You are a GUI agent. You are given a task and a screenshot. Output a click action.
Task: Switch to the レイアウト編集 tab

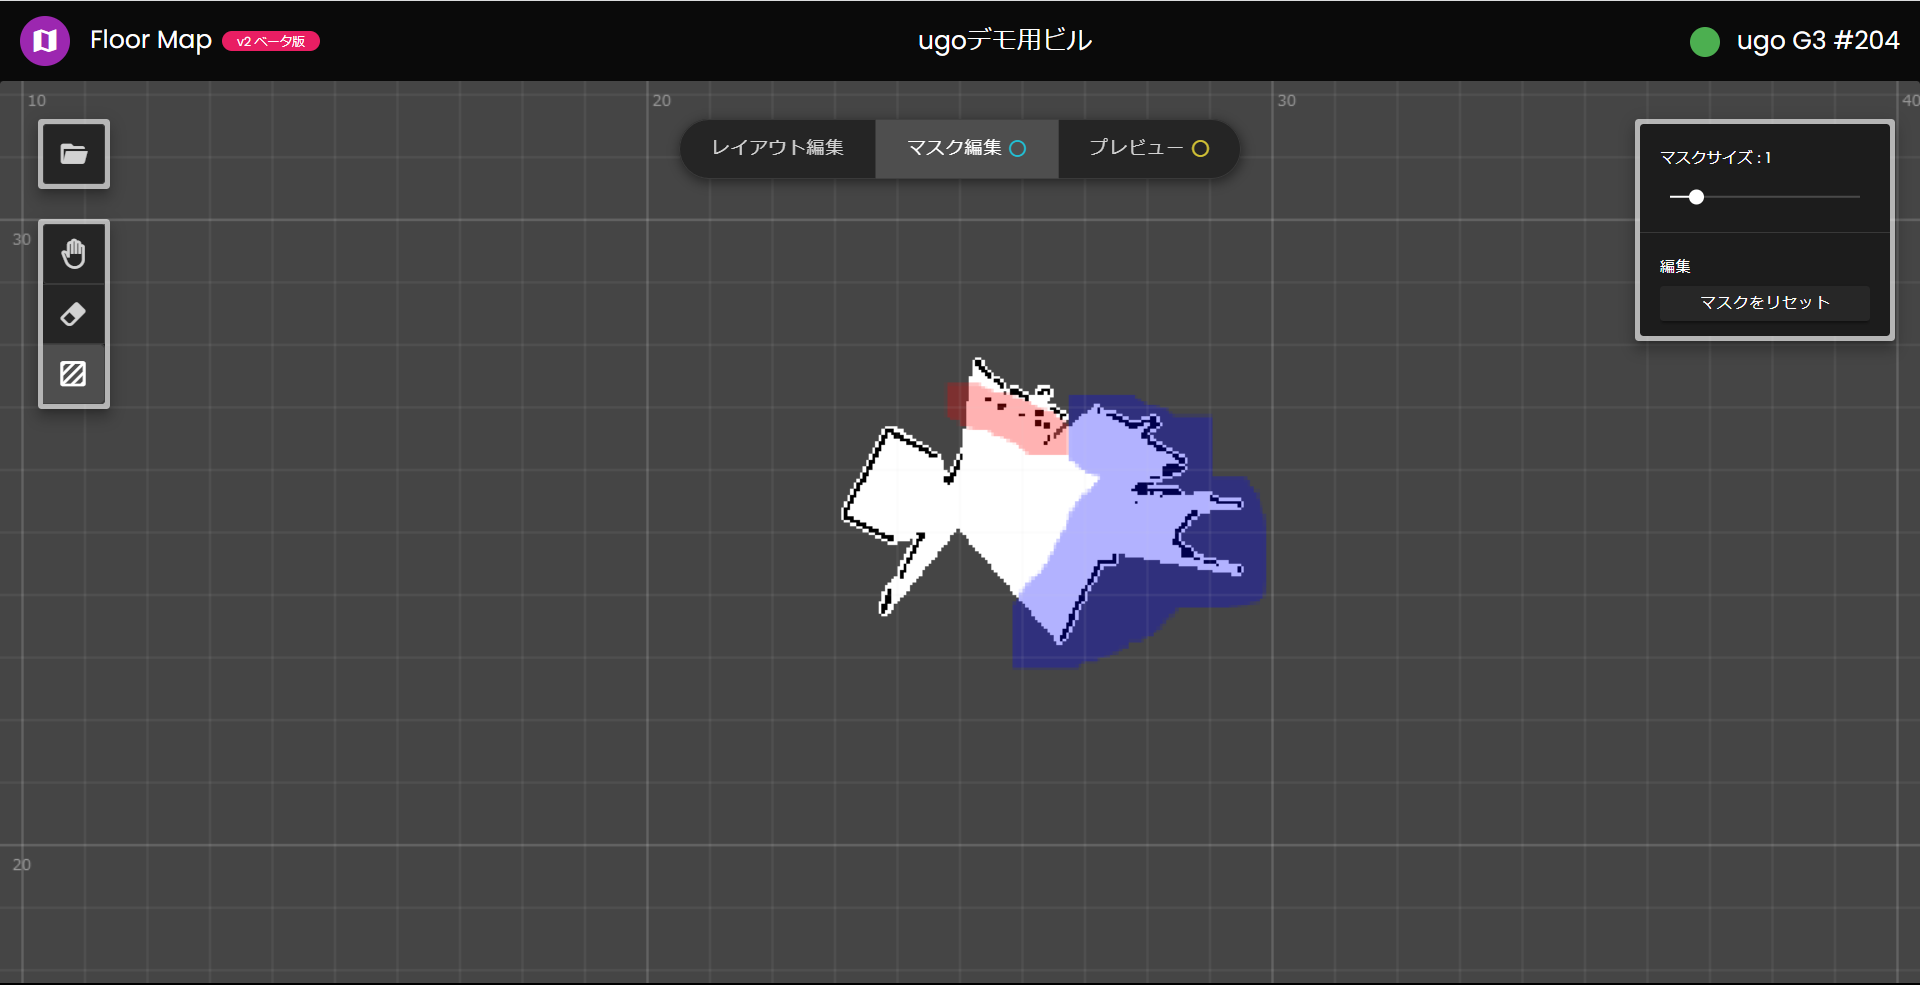pos(778,148)
